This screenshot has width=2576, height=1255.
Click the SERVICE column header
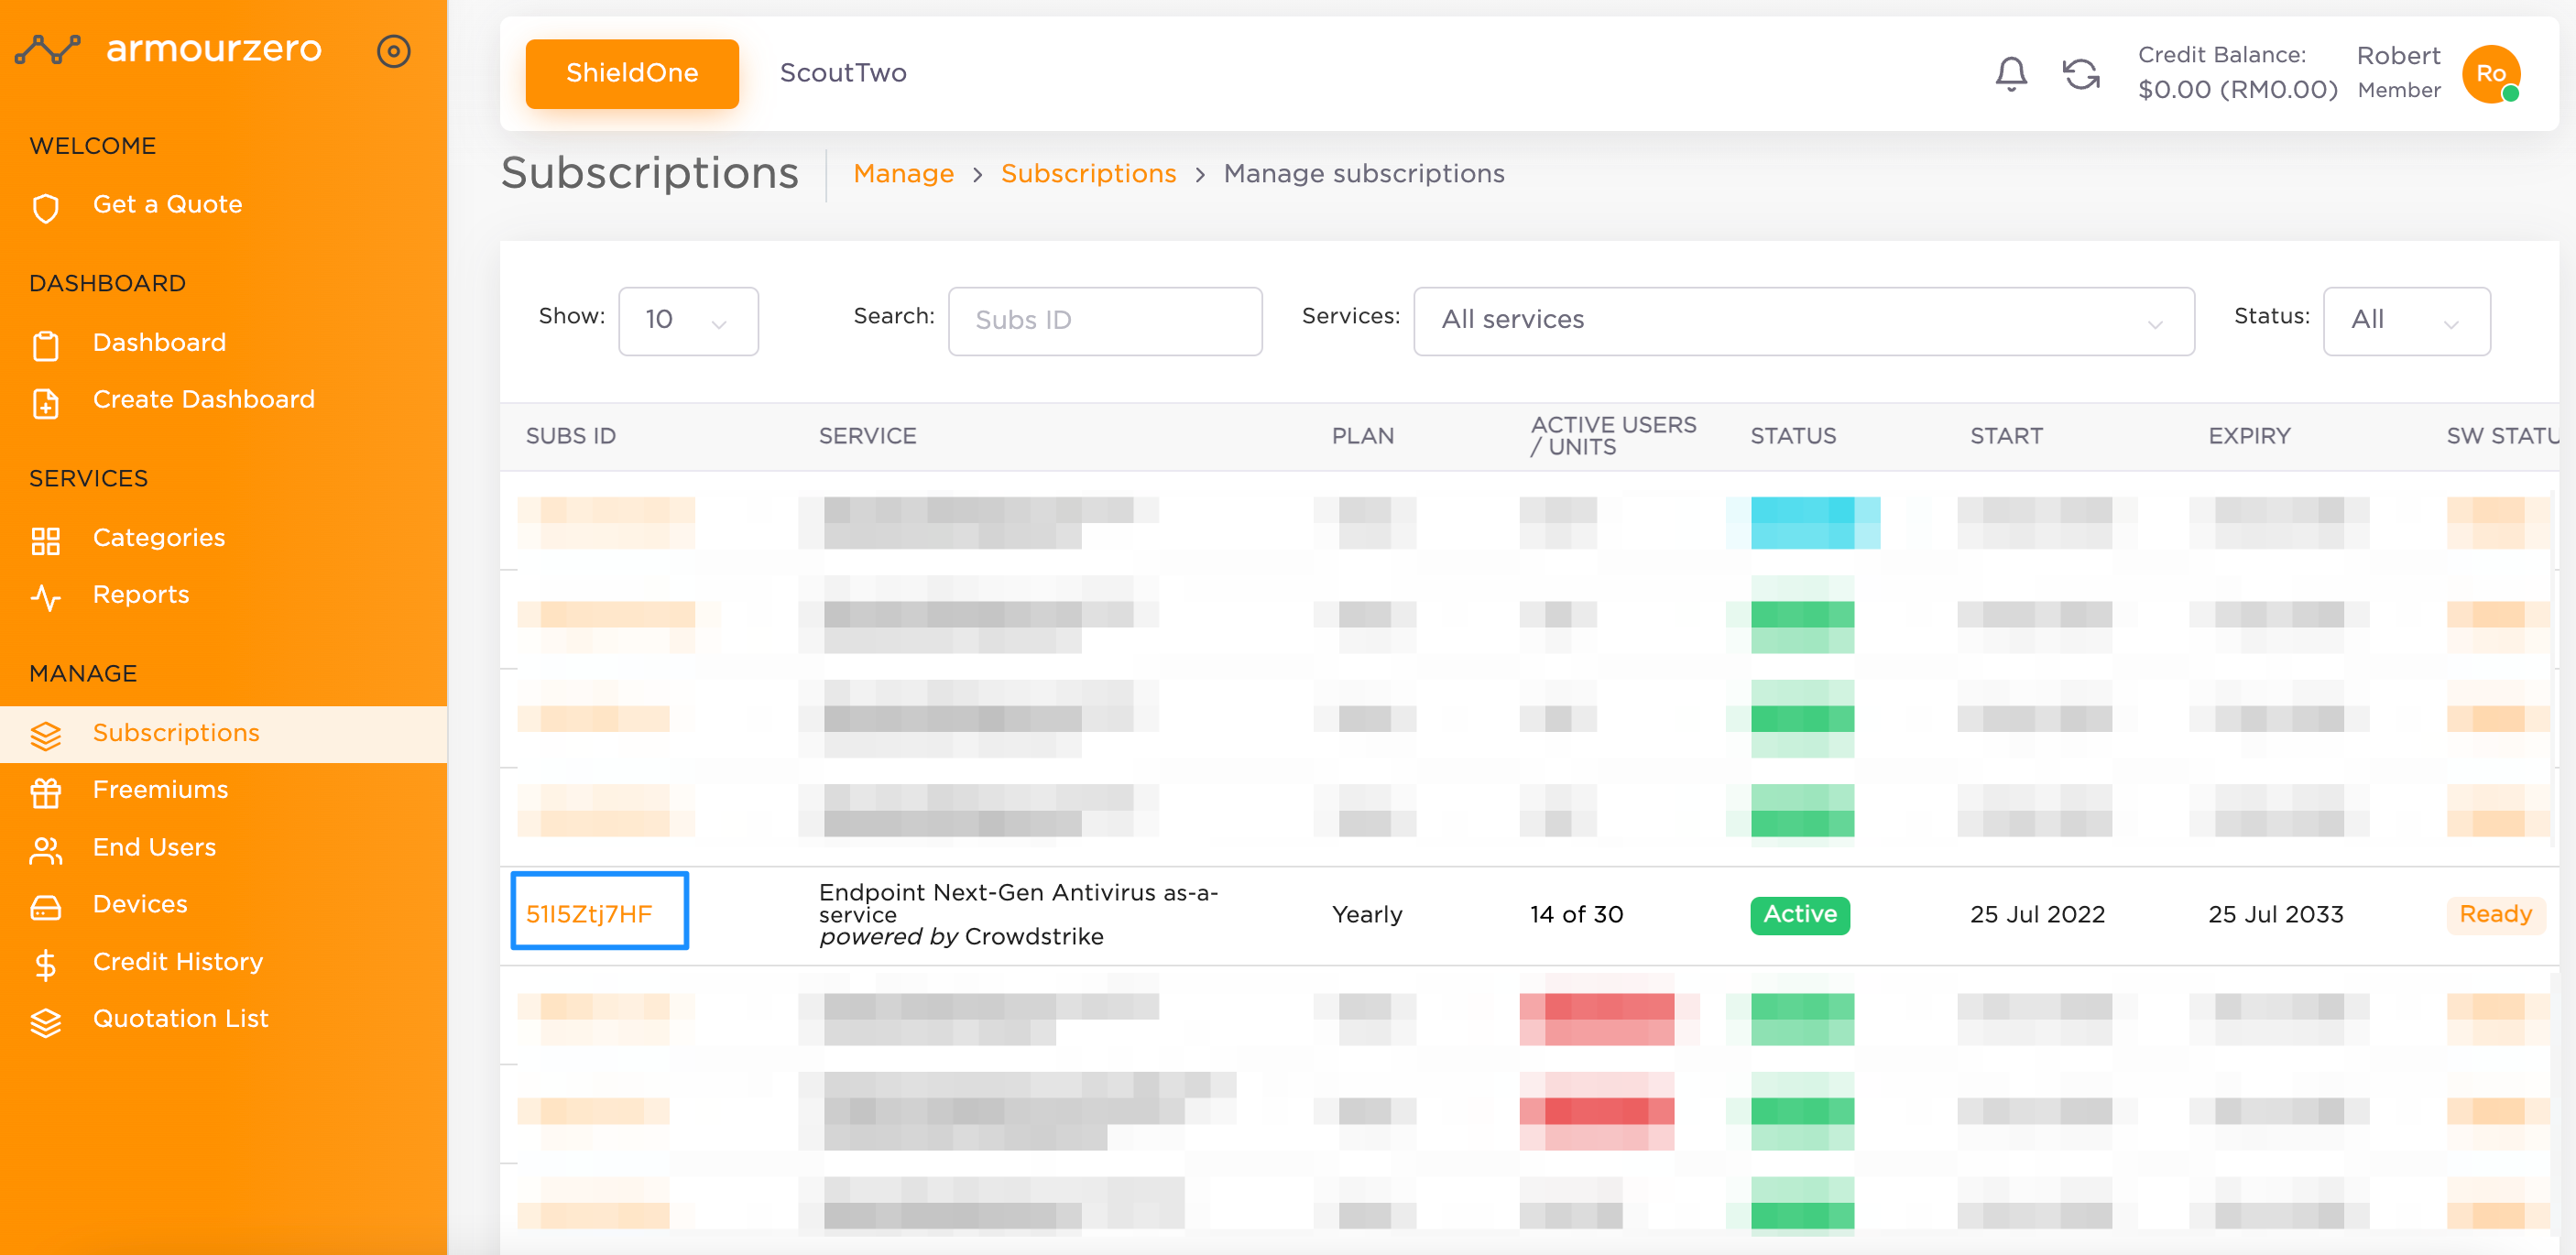[x=867, y=435]
